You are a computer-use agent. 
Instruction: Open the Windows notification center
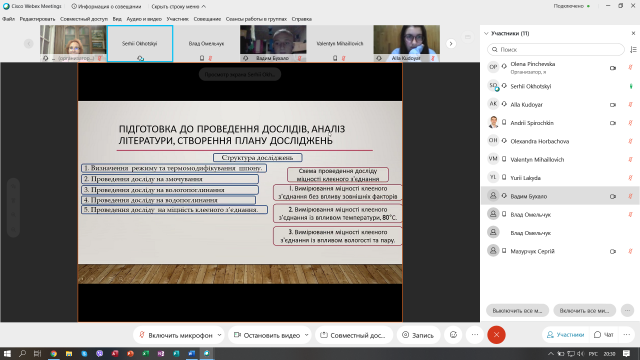coord(627,353)
